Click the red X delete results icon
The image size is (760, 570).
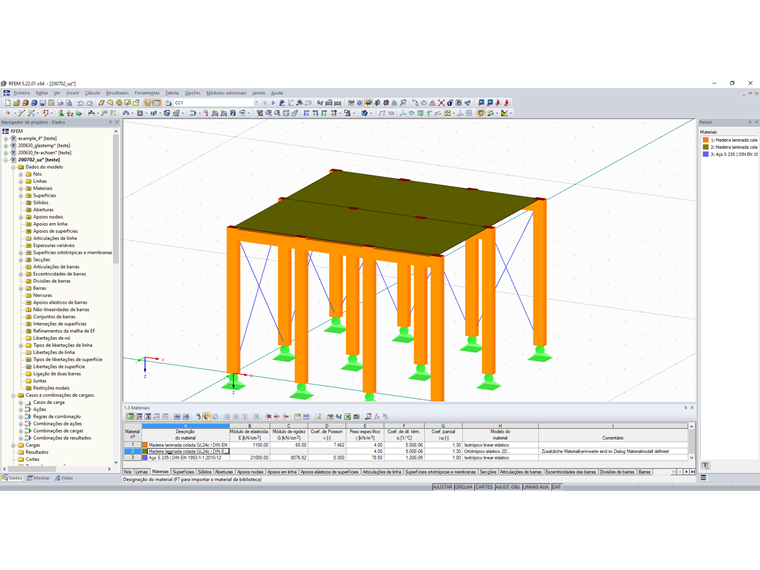click(x=441, y=103)
